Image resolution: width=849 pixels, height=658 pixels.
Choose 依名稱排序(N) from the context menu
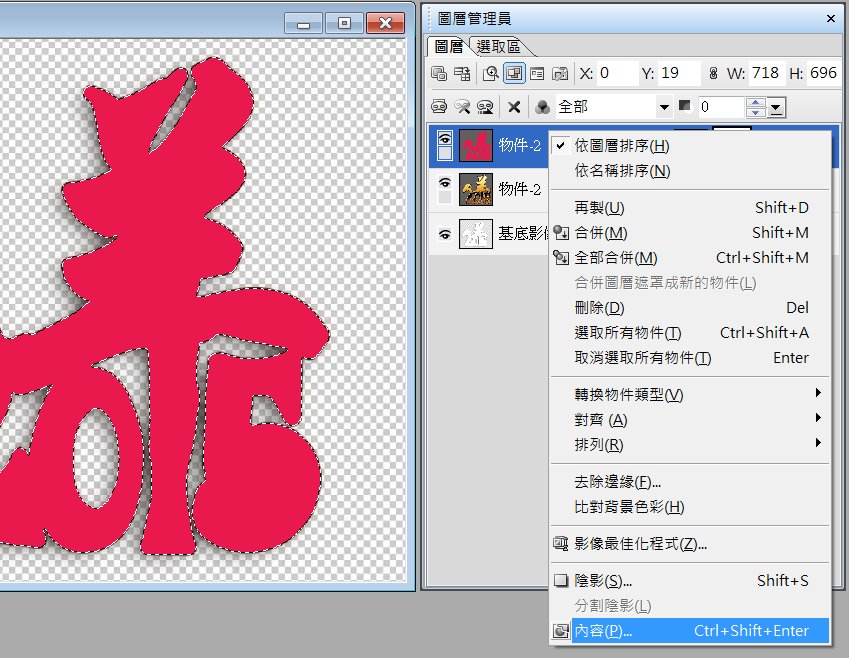click(690, 171)
